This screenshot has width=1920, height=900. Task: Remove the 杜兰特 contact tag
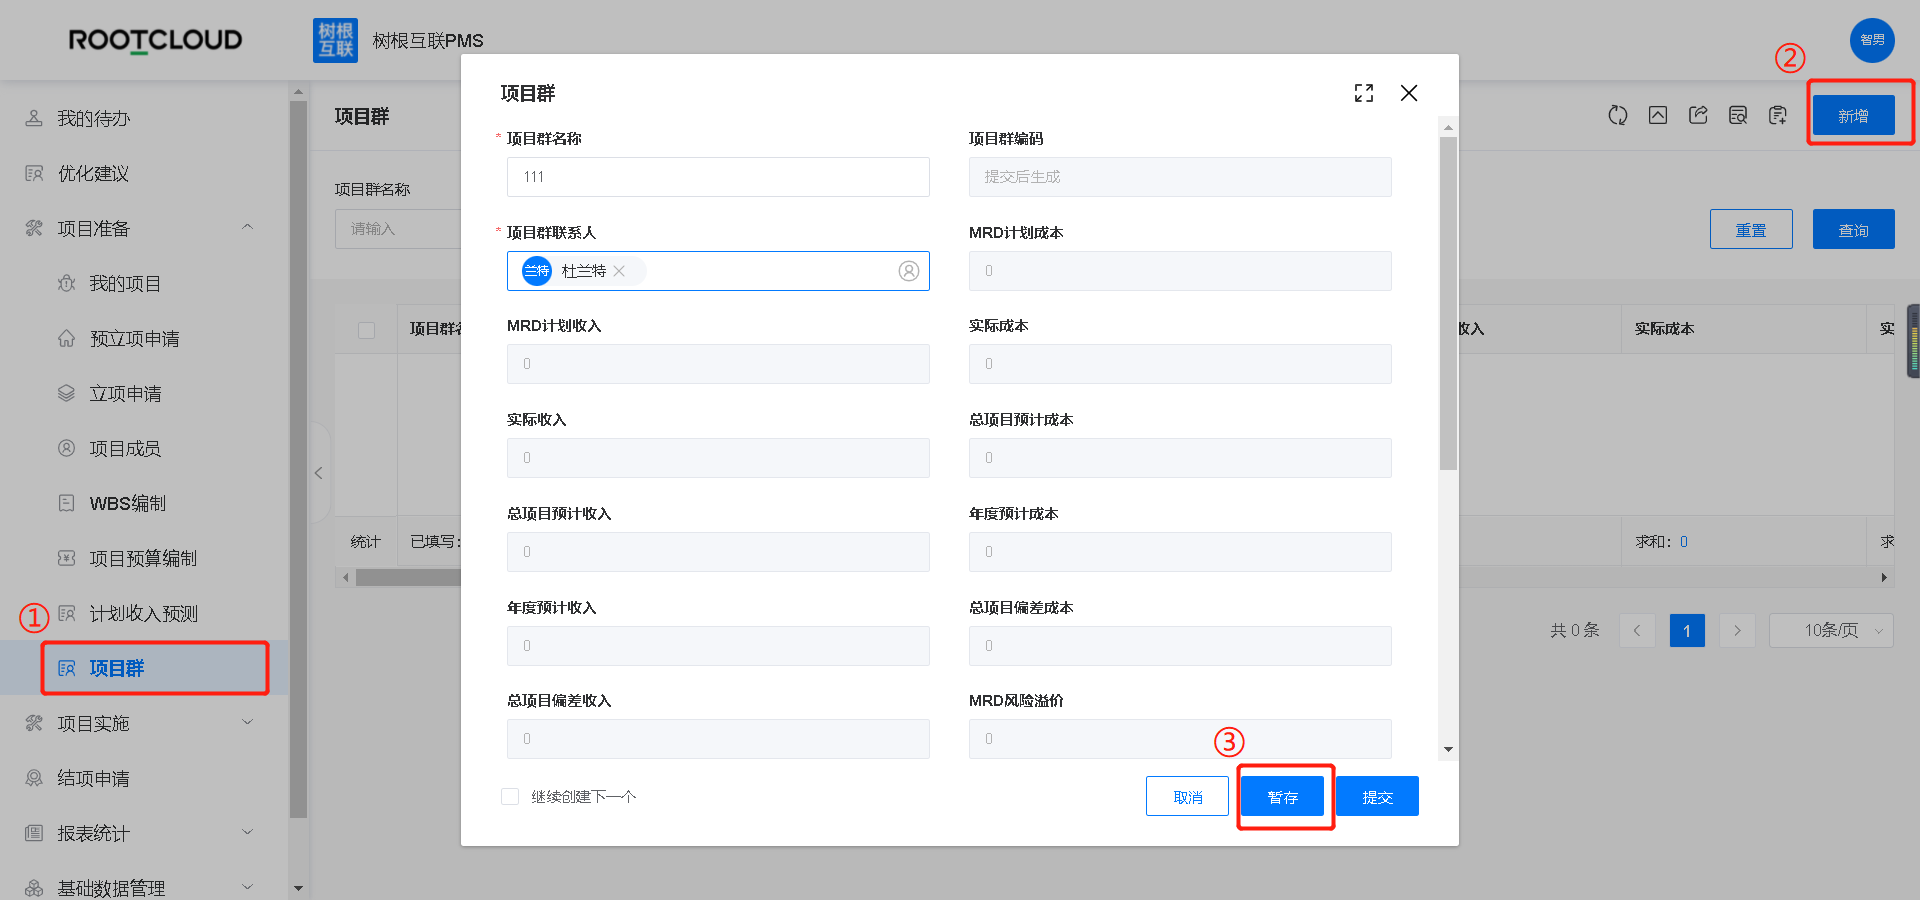click(x=619, y=271)
